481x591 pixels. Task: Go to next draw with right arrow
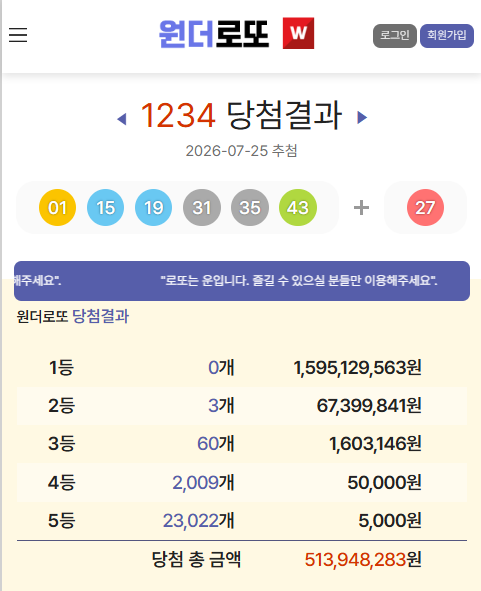tap(362, 117)
